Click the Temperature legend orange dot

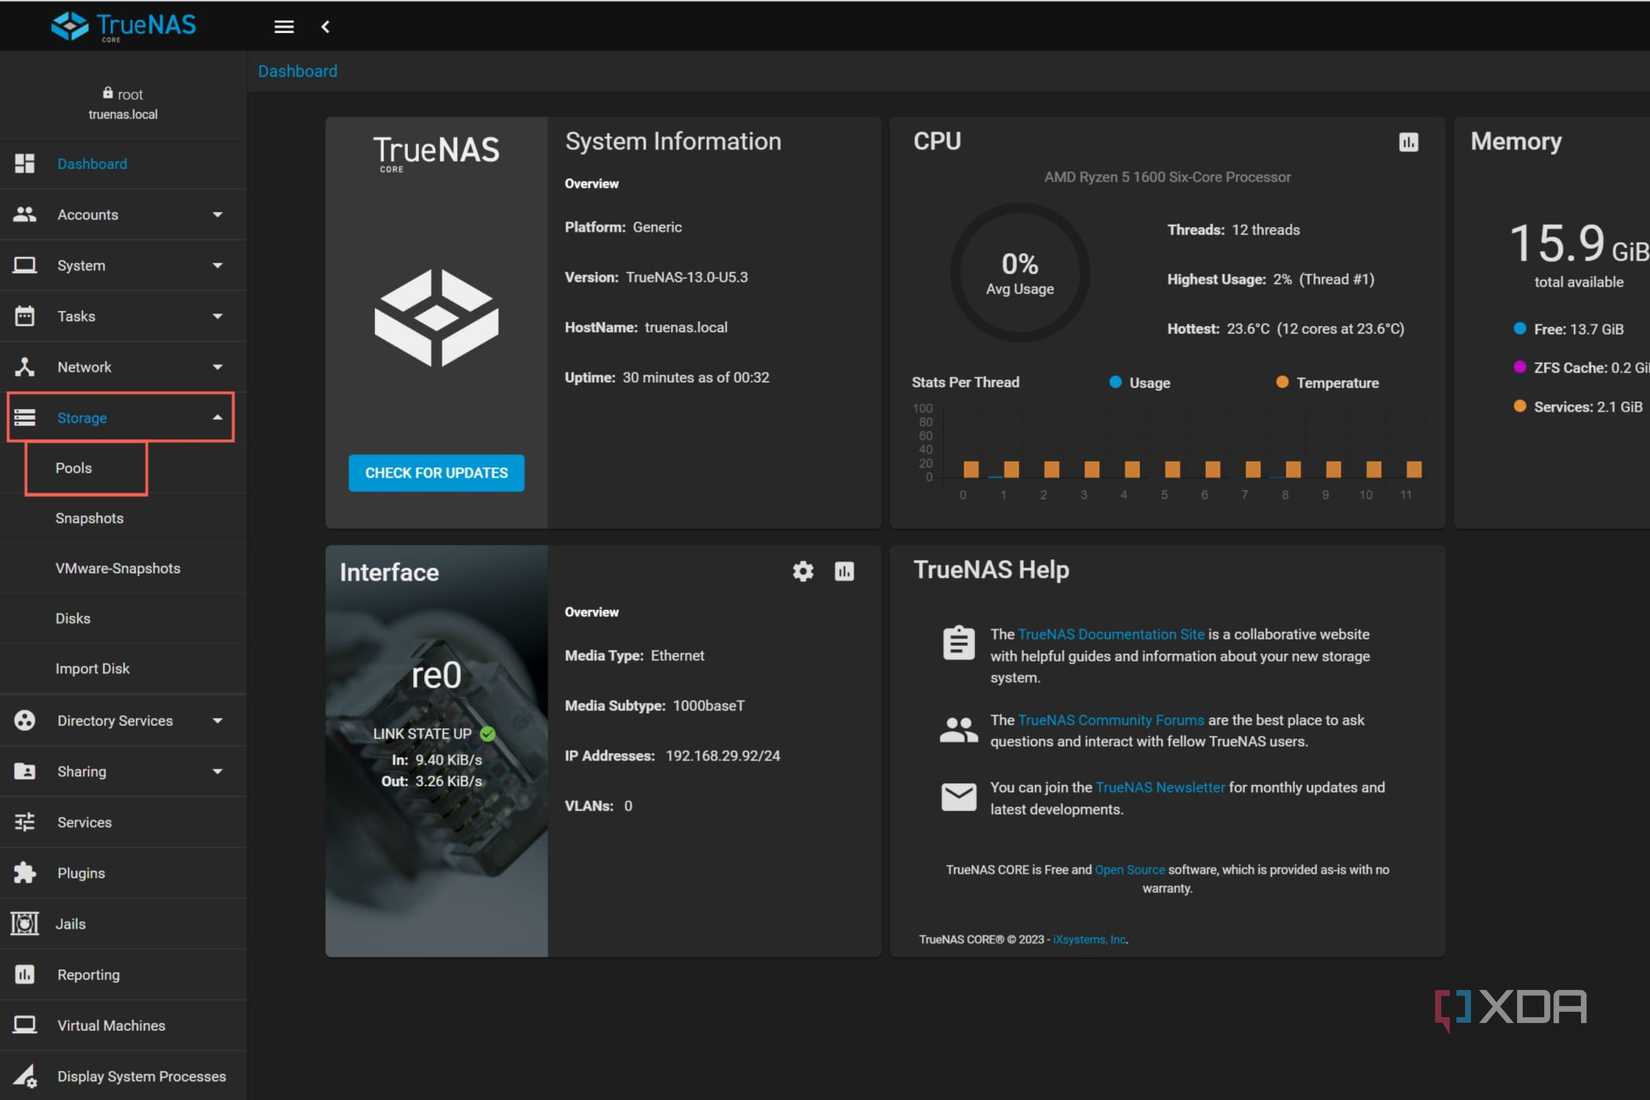(x=1282, y=382)
